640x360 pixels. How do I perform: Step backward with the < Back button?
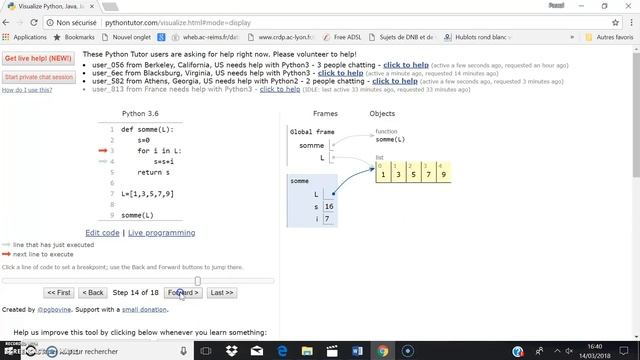click(93, 293)
